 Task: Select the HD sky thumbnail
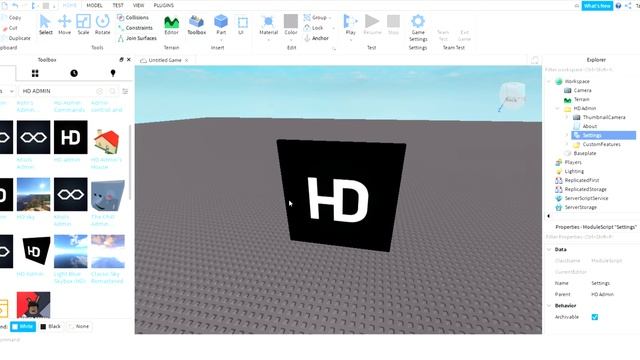[x=33, y=194]
